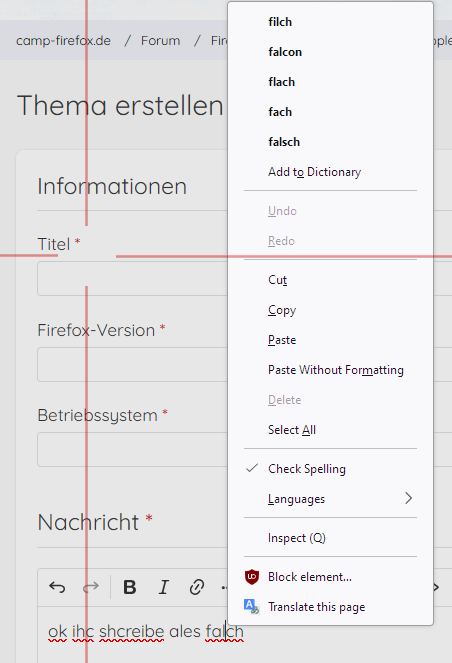Expand the Languages submenu arrow
This screenshot has height=663, width=452.
point(408,499)
